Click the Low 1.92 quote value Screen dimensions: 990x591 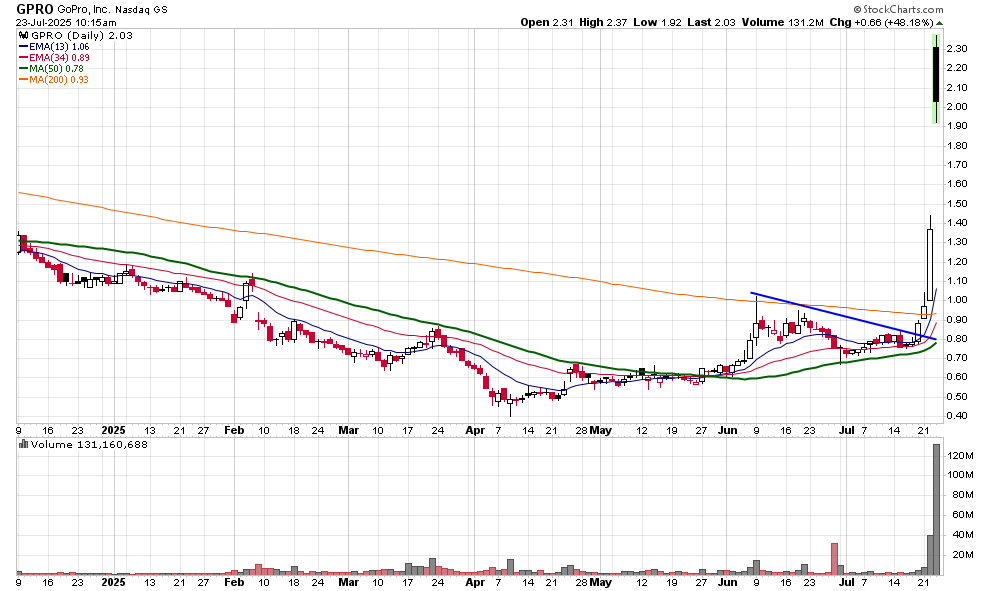(657, 22)
